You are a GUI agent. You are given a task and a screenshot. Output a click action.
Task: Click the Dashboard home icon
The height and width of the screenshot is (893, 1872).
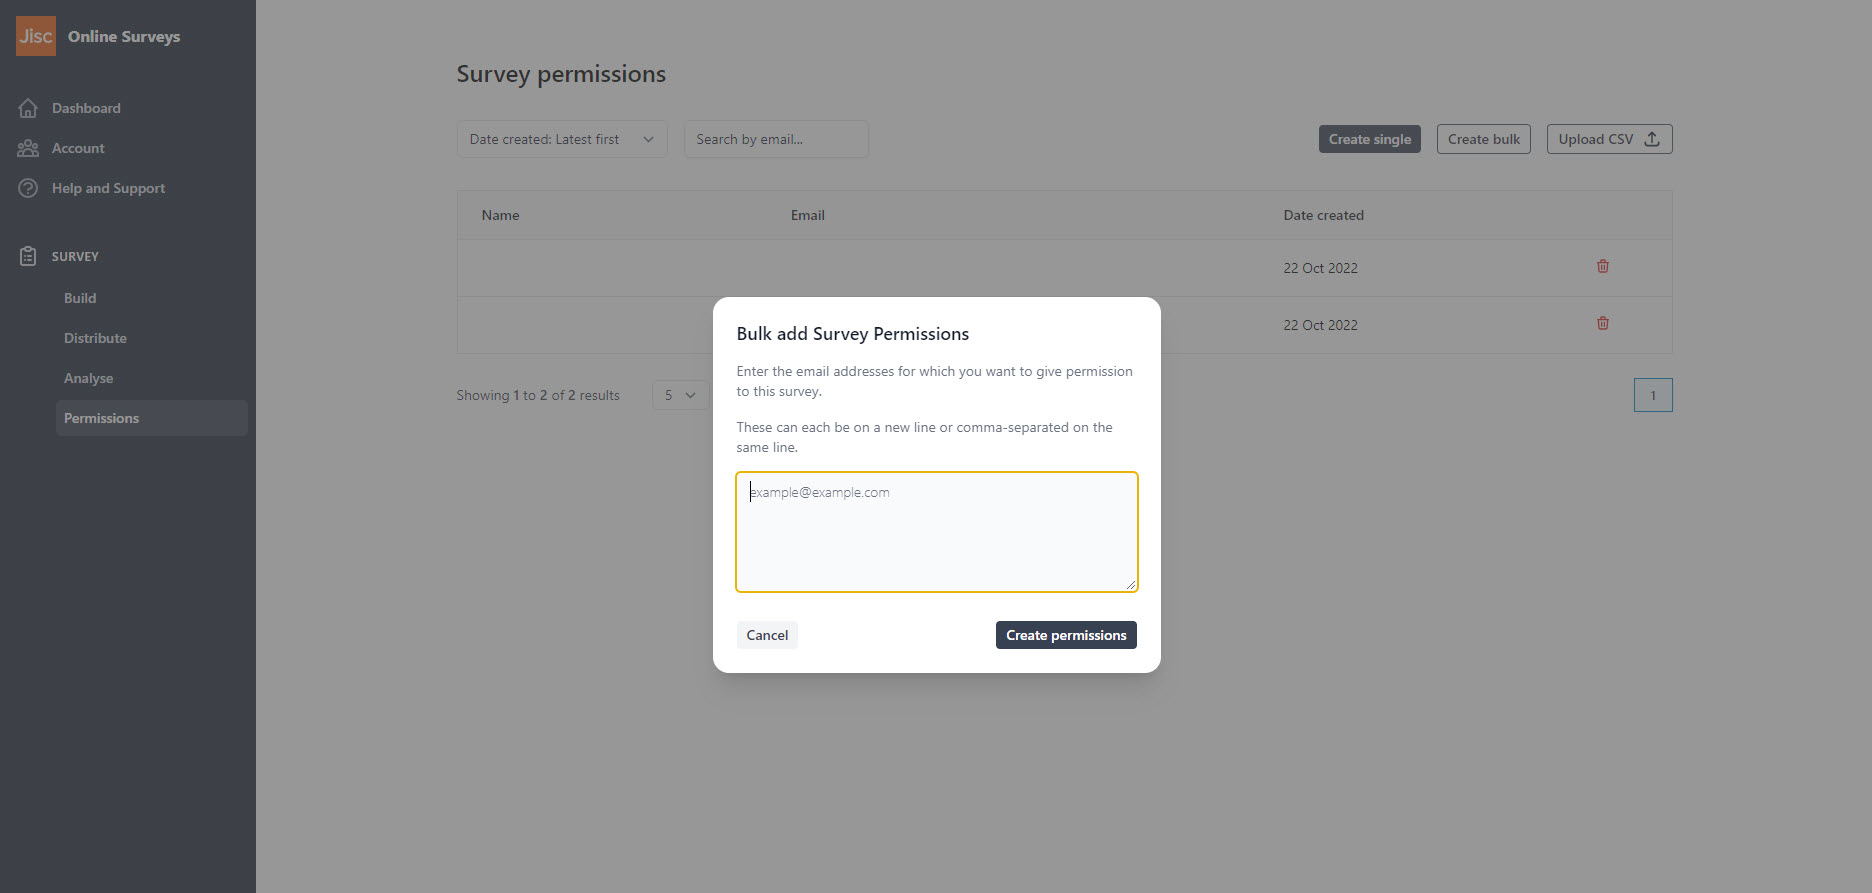point(28,108)
